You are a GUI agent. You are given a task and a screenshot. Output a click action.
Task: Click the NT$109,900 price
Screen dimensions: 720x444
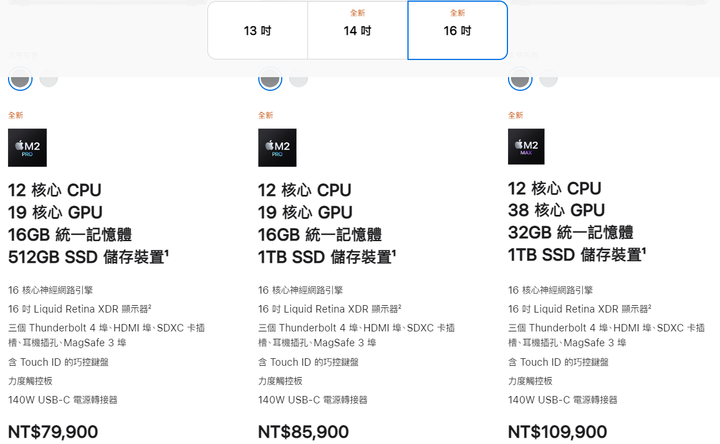coord(557,432)
